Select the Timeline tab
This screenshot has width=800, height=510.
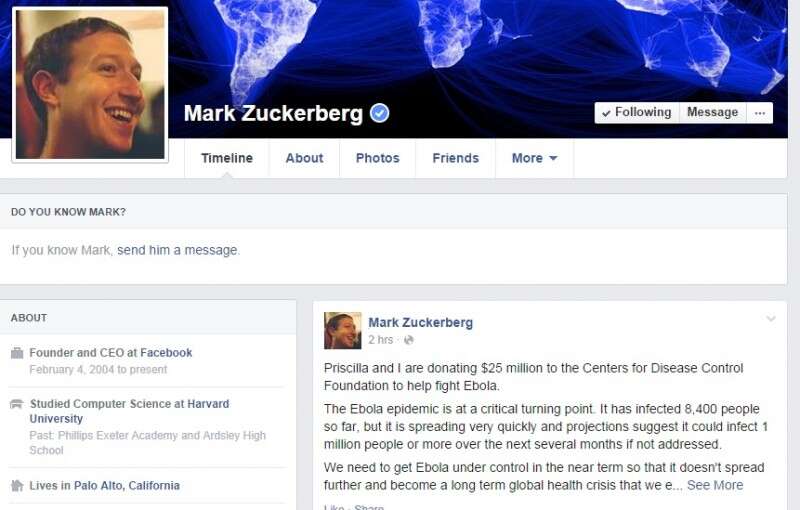click(227, 159)
